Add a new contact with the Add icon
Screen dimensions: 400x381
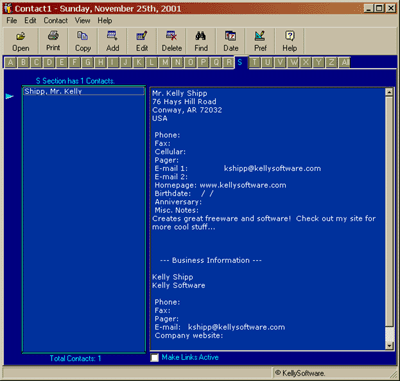112,41
